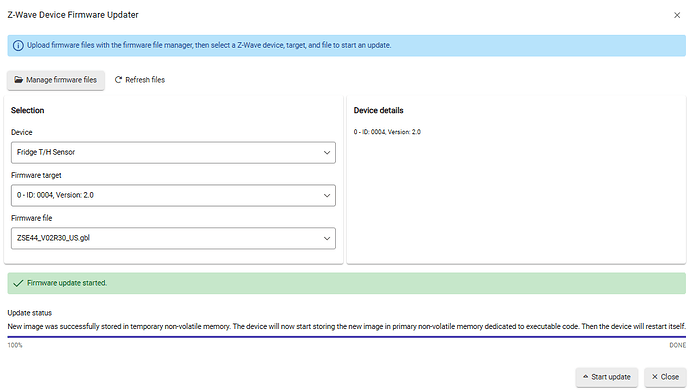Screen dimensions: 690x390
Task: Open the Device dropdown showing Fridge T/H Sensor
Action: tap(173, 152)
